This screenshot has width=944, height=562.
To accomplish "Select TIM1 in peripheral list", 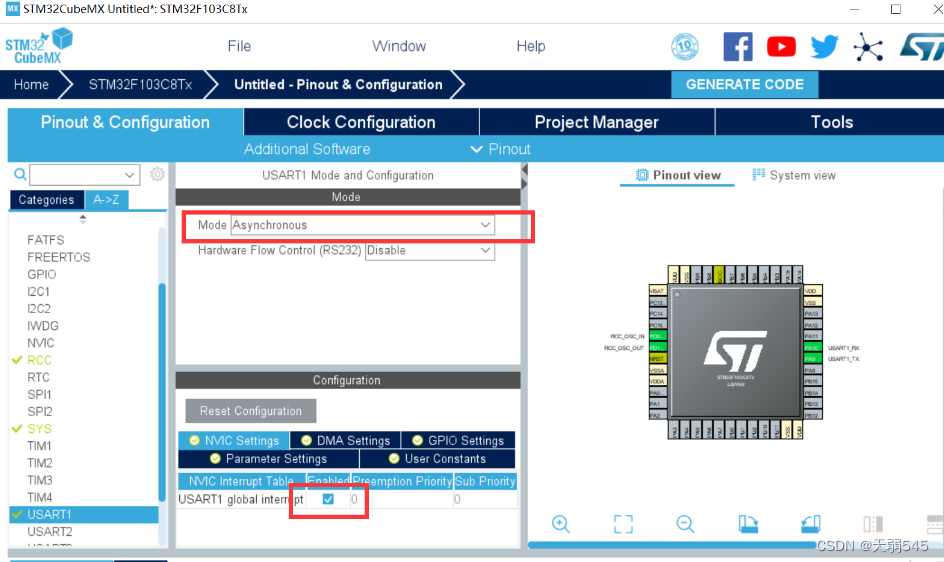I will point(39,446).
